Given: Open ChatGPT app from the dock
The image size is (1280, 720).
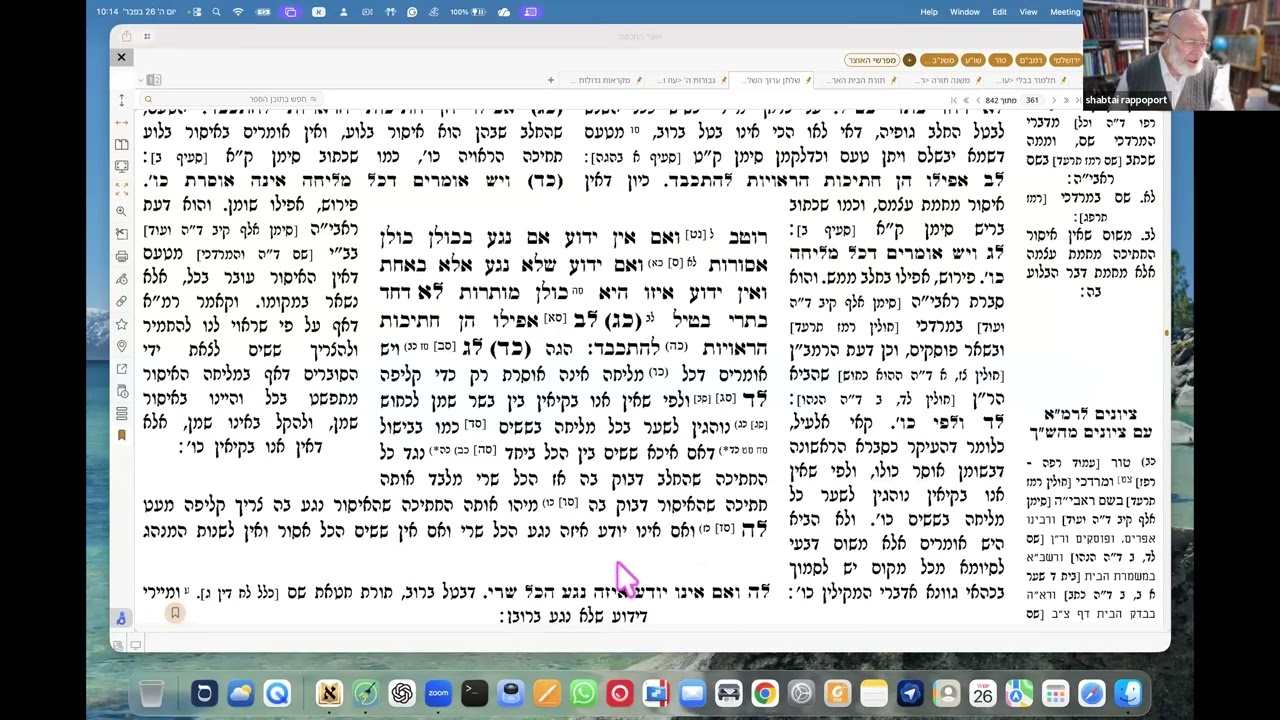Looking at the screenshot, I should click(x=402, y=693).
